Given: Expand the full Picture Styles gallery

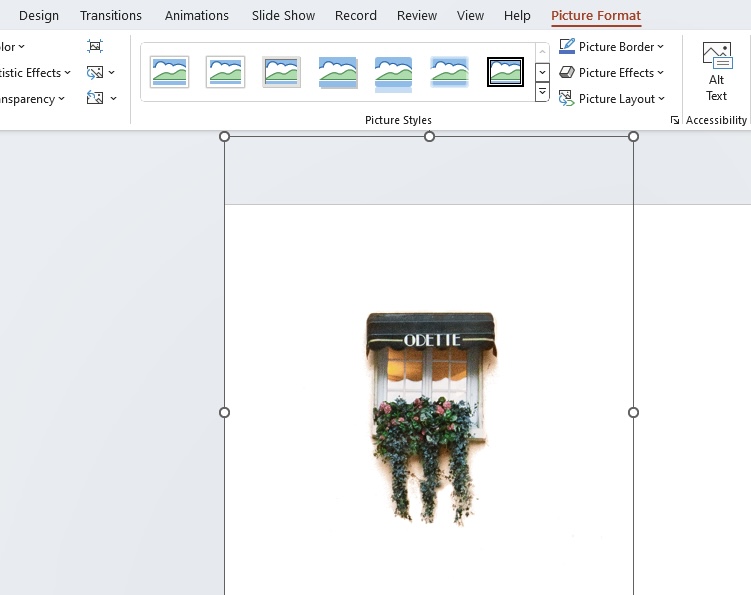Looking at the screenshot, I should click(x=542, y=92).
